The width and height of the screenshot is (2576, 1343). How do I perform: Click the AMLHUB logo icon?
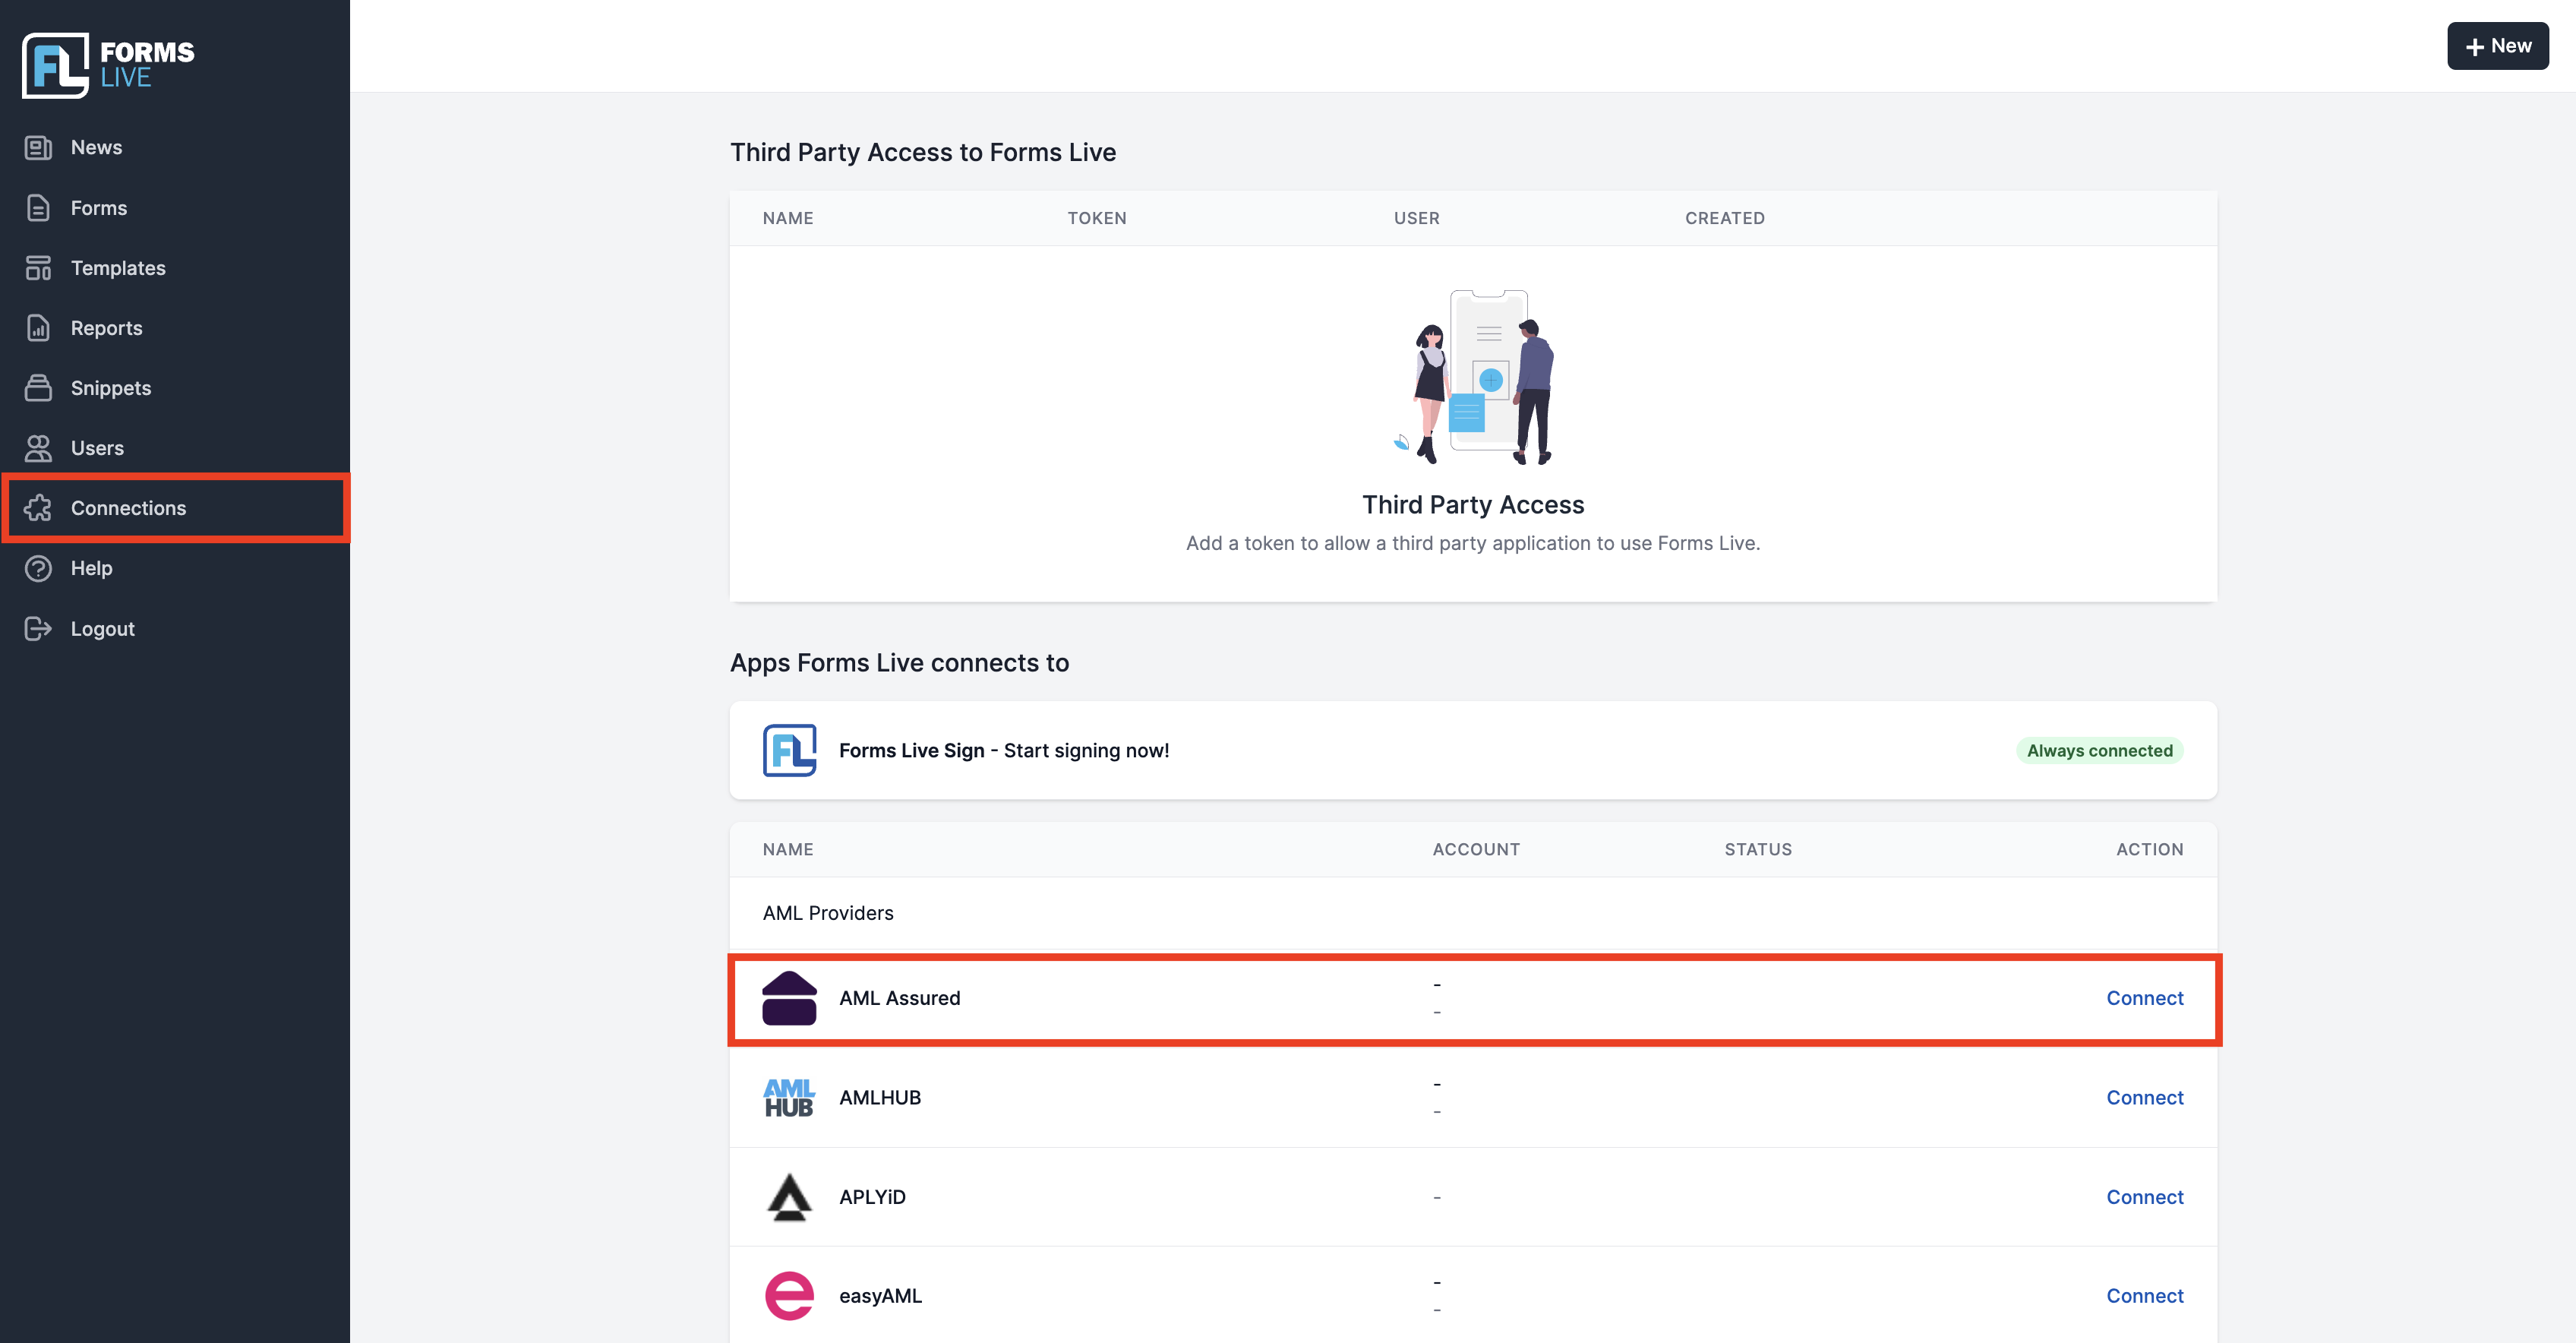789,1097
